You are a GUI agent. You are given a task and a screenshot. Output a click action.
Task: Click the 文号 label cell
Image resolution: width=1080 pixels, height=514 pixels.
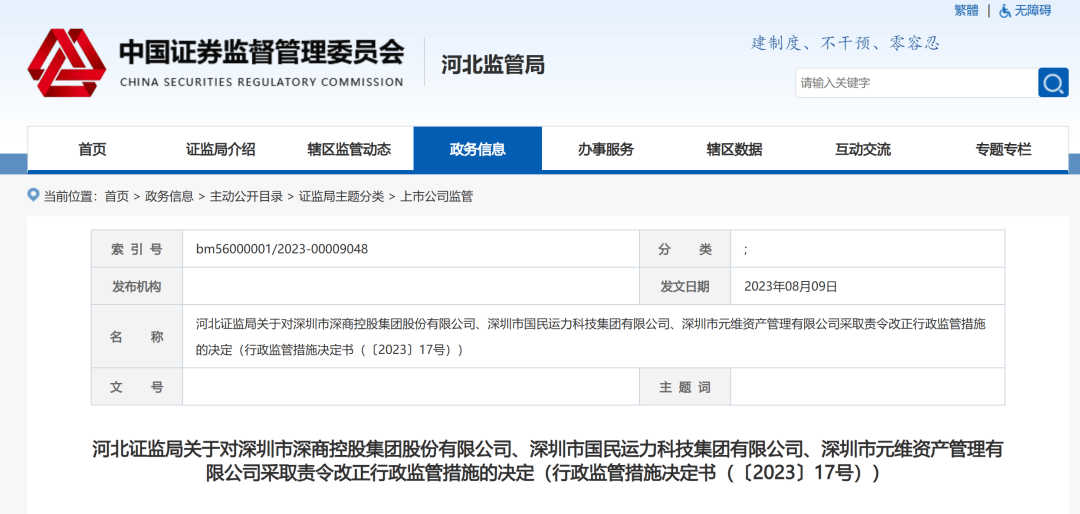click(137, 387)
